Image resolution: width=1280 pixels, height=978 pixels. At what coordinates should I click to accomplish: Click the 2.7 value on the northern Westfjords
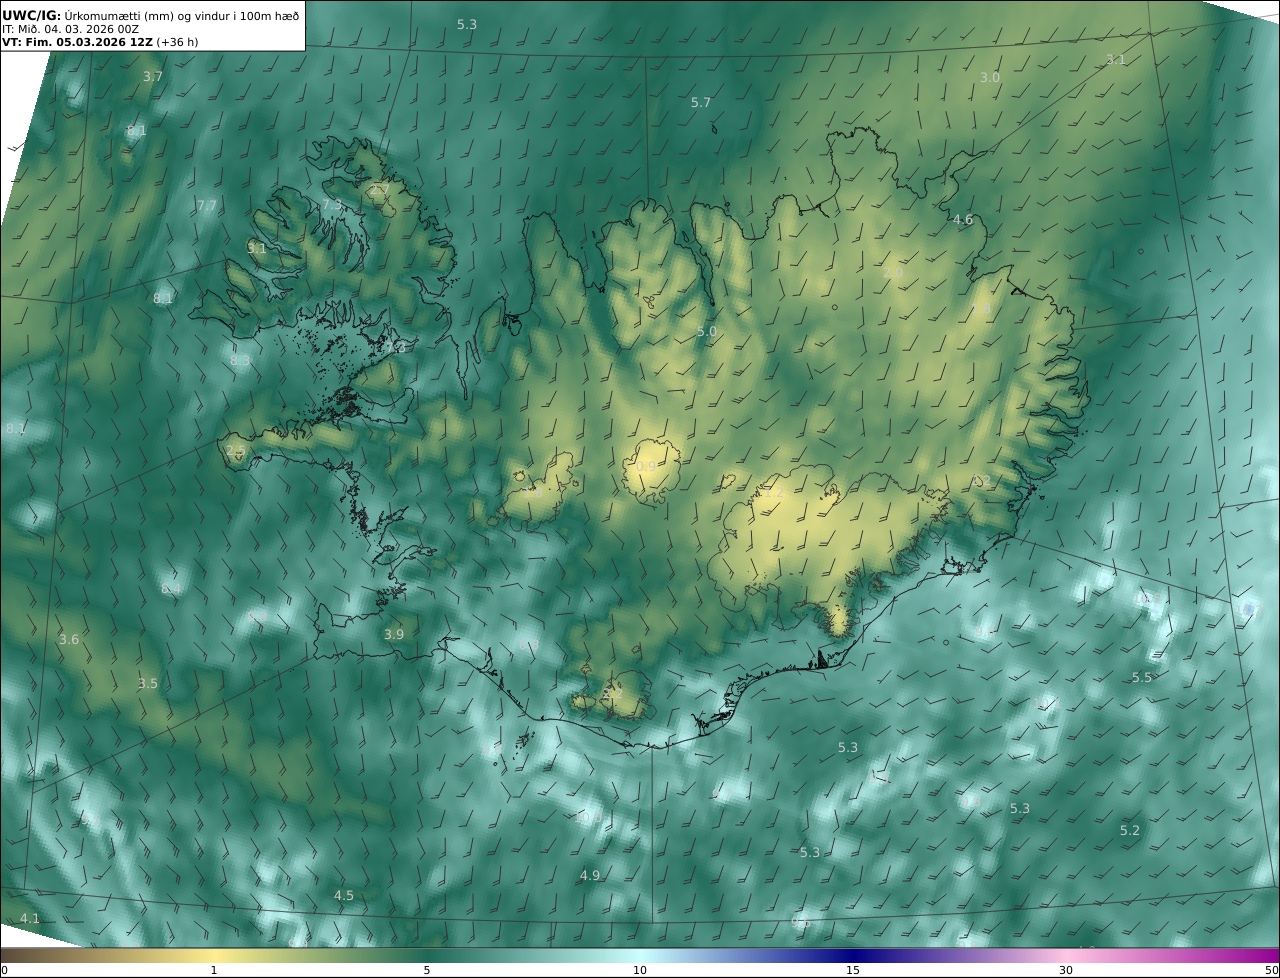point(379,189)
